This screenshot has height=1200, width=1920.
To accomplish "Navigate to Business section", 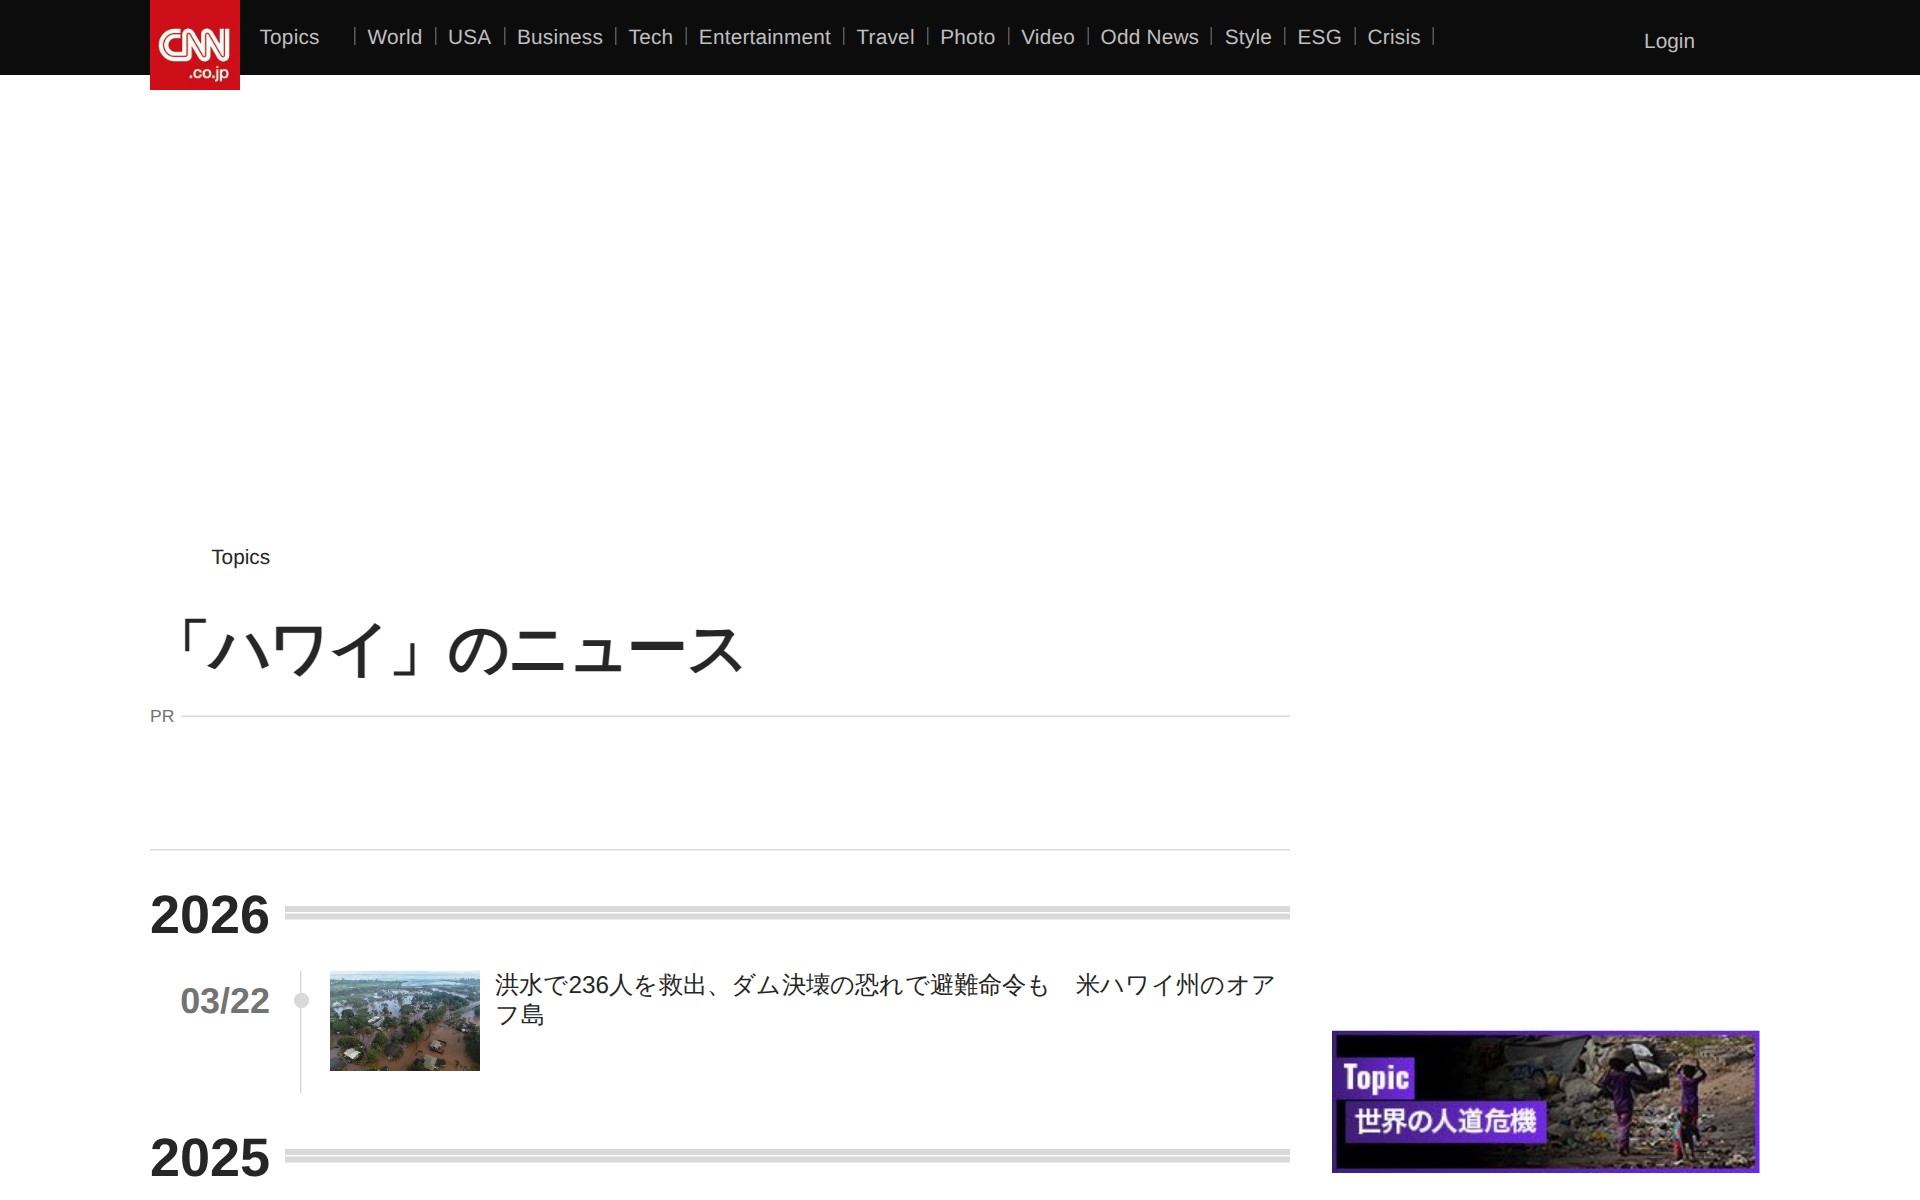I will tap(559, 37).
